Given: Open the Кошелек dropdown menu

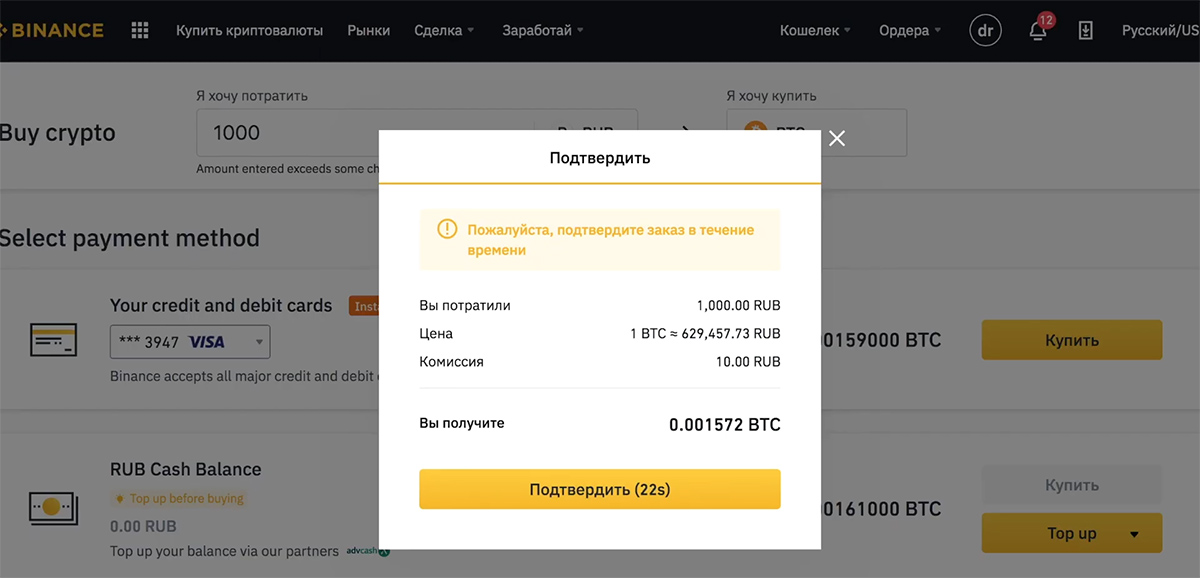Looking at the screenshot, I should [815, 30].
